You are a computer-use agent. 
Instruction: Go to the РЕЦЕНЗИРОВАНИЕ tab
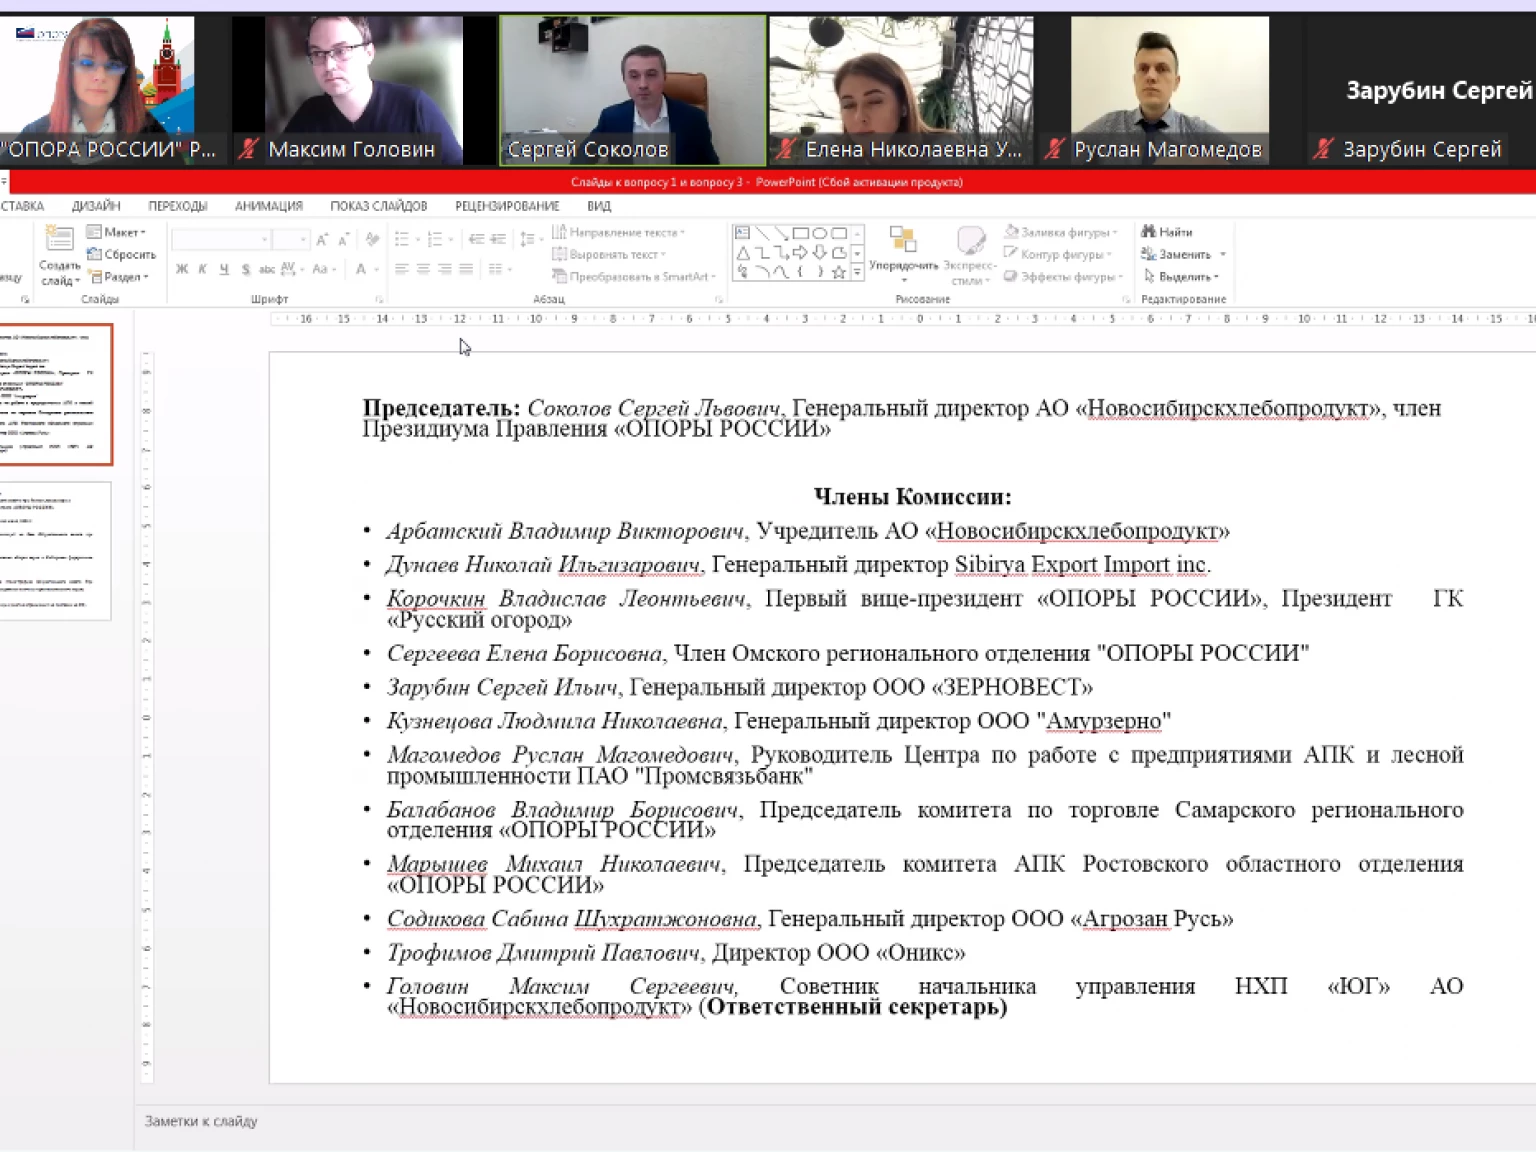(x=507, y=206)
